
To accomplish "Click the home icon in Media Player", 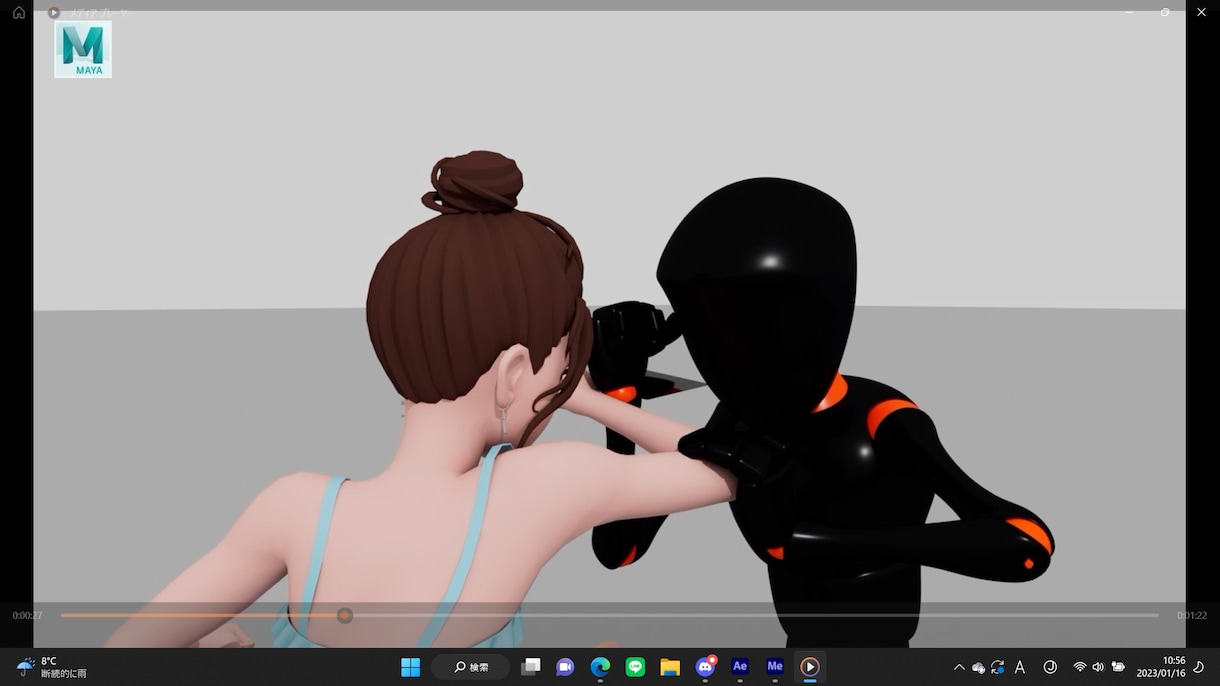I will 18,13.
